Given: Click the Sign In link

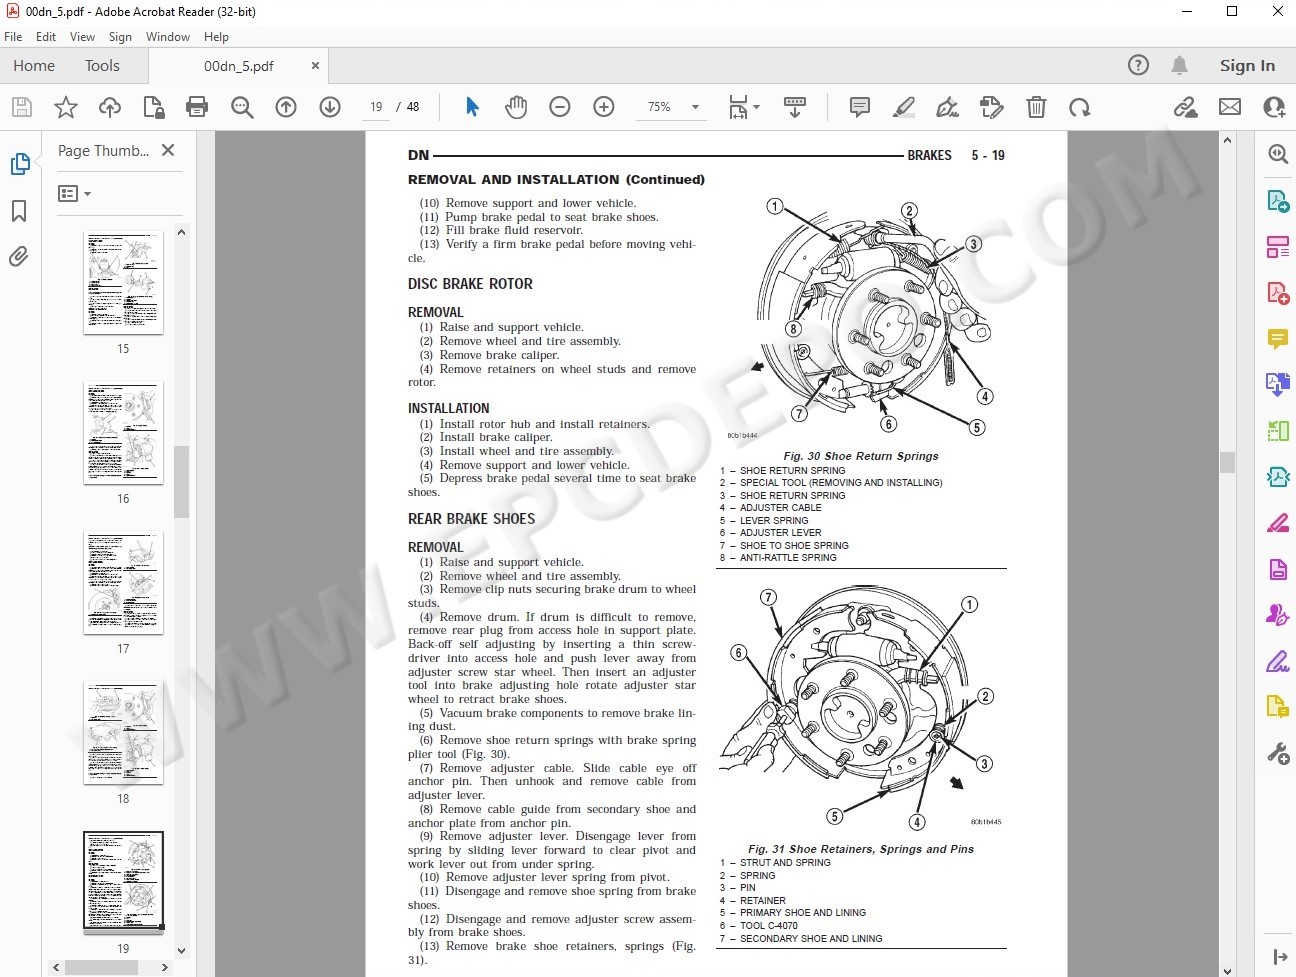Looking at the screenshot, I should 1247,66.
